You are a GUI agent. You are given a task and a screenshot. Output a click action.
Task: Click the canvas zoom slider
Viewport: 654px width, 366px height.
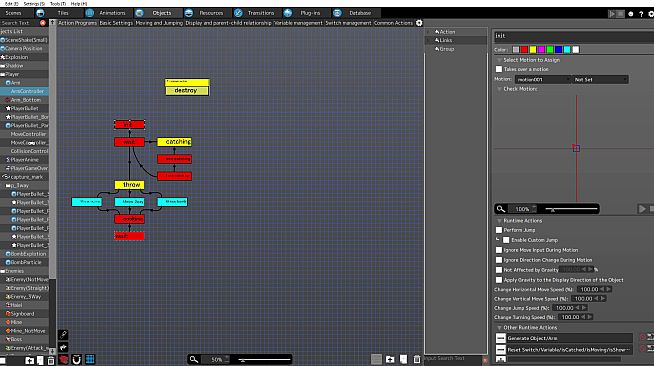click(x=264, y=359)
